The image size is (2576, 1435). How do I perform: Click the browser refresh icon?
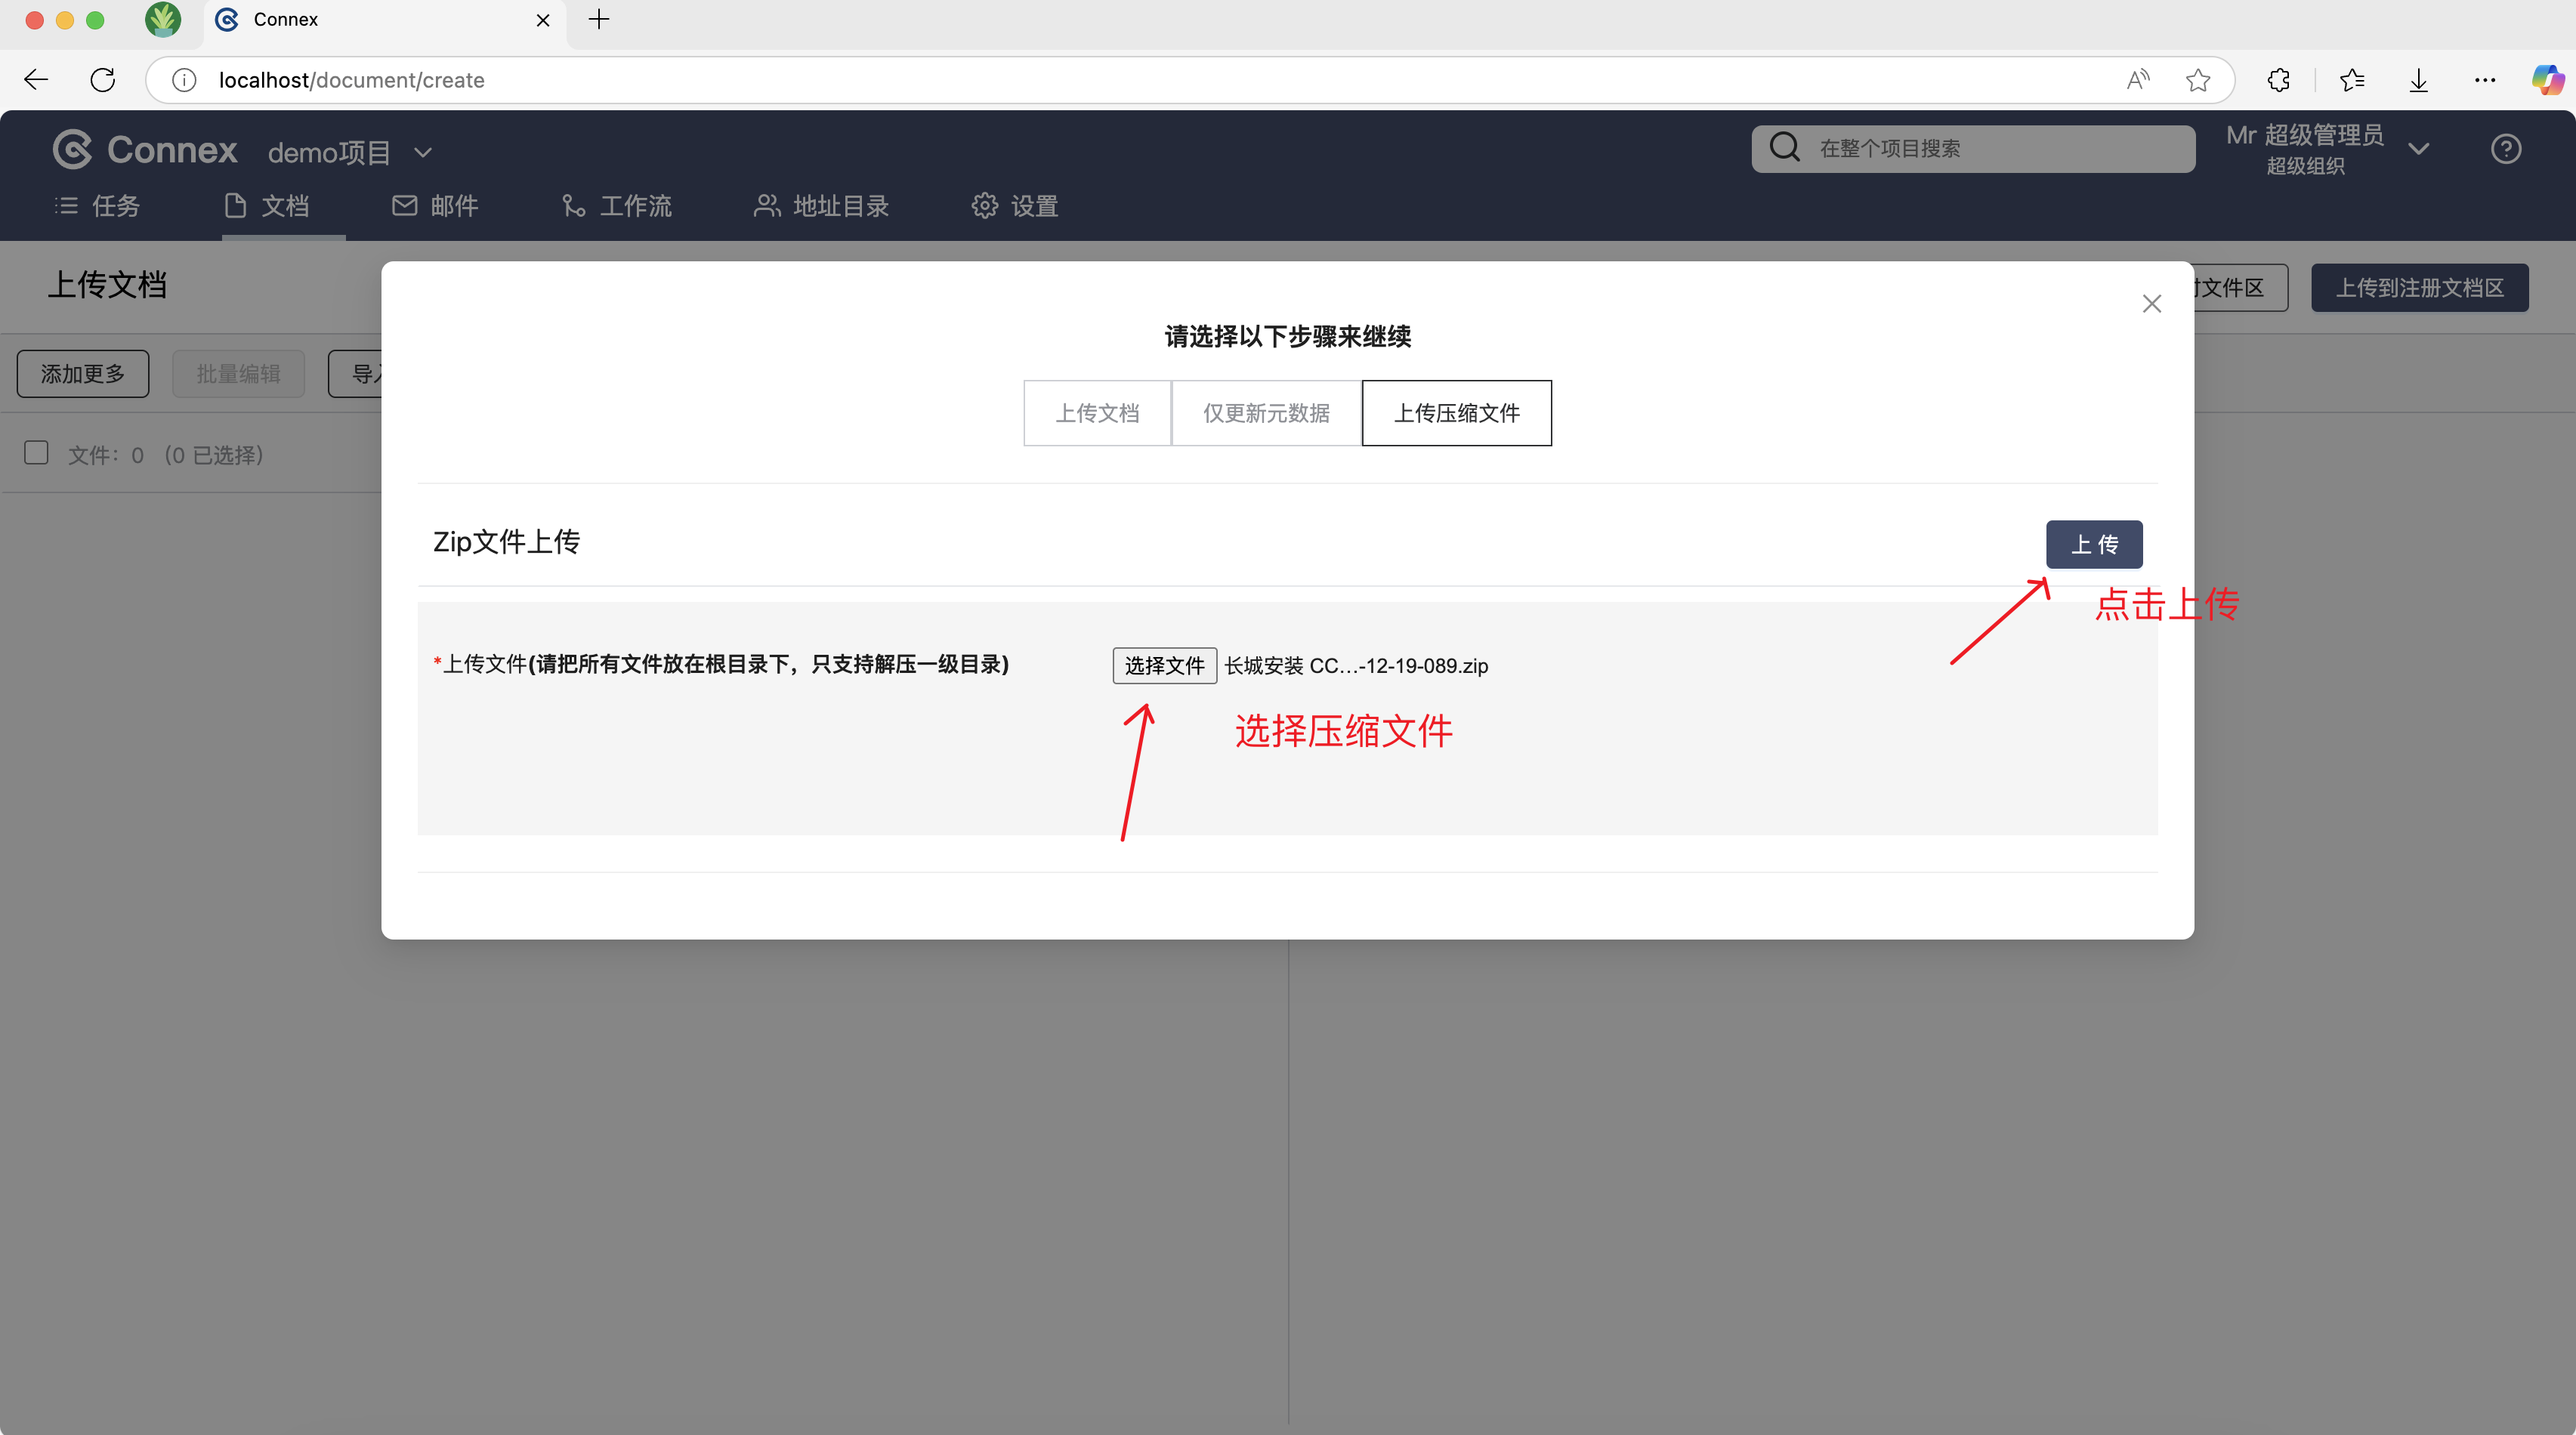point(102,80)
